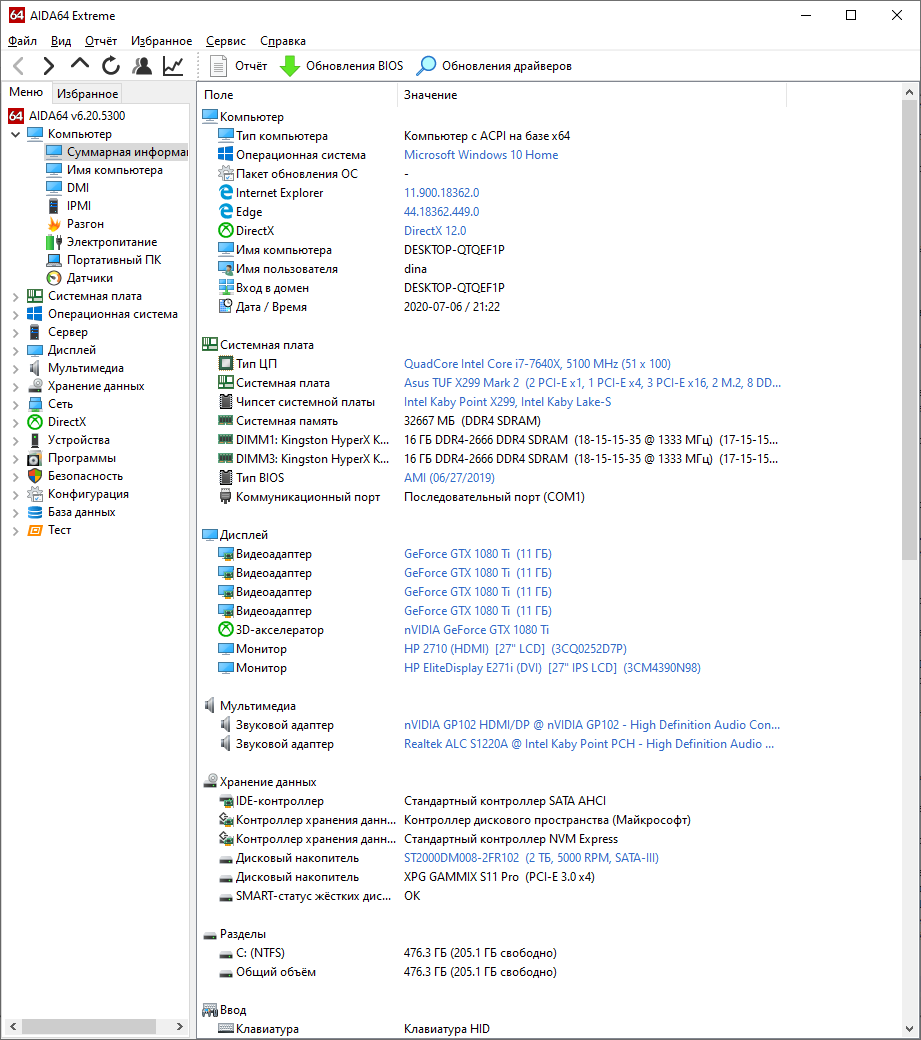Image resolution: width=921 pixels, height=1040 pixels.
Task: Expand the DirectX tree node
Action: pyautogui.click(x=15, y=422)
